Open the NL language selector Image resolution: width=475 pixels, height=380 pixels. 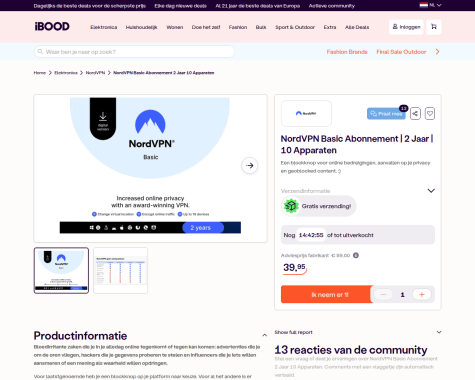(430, 5)
